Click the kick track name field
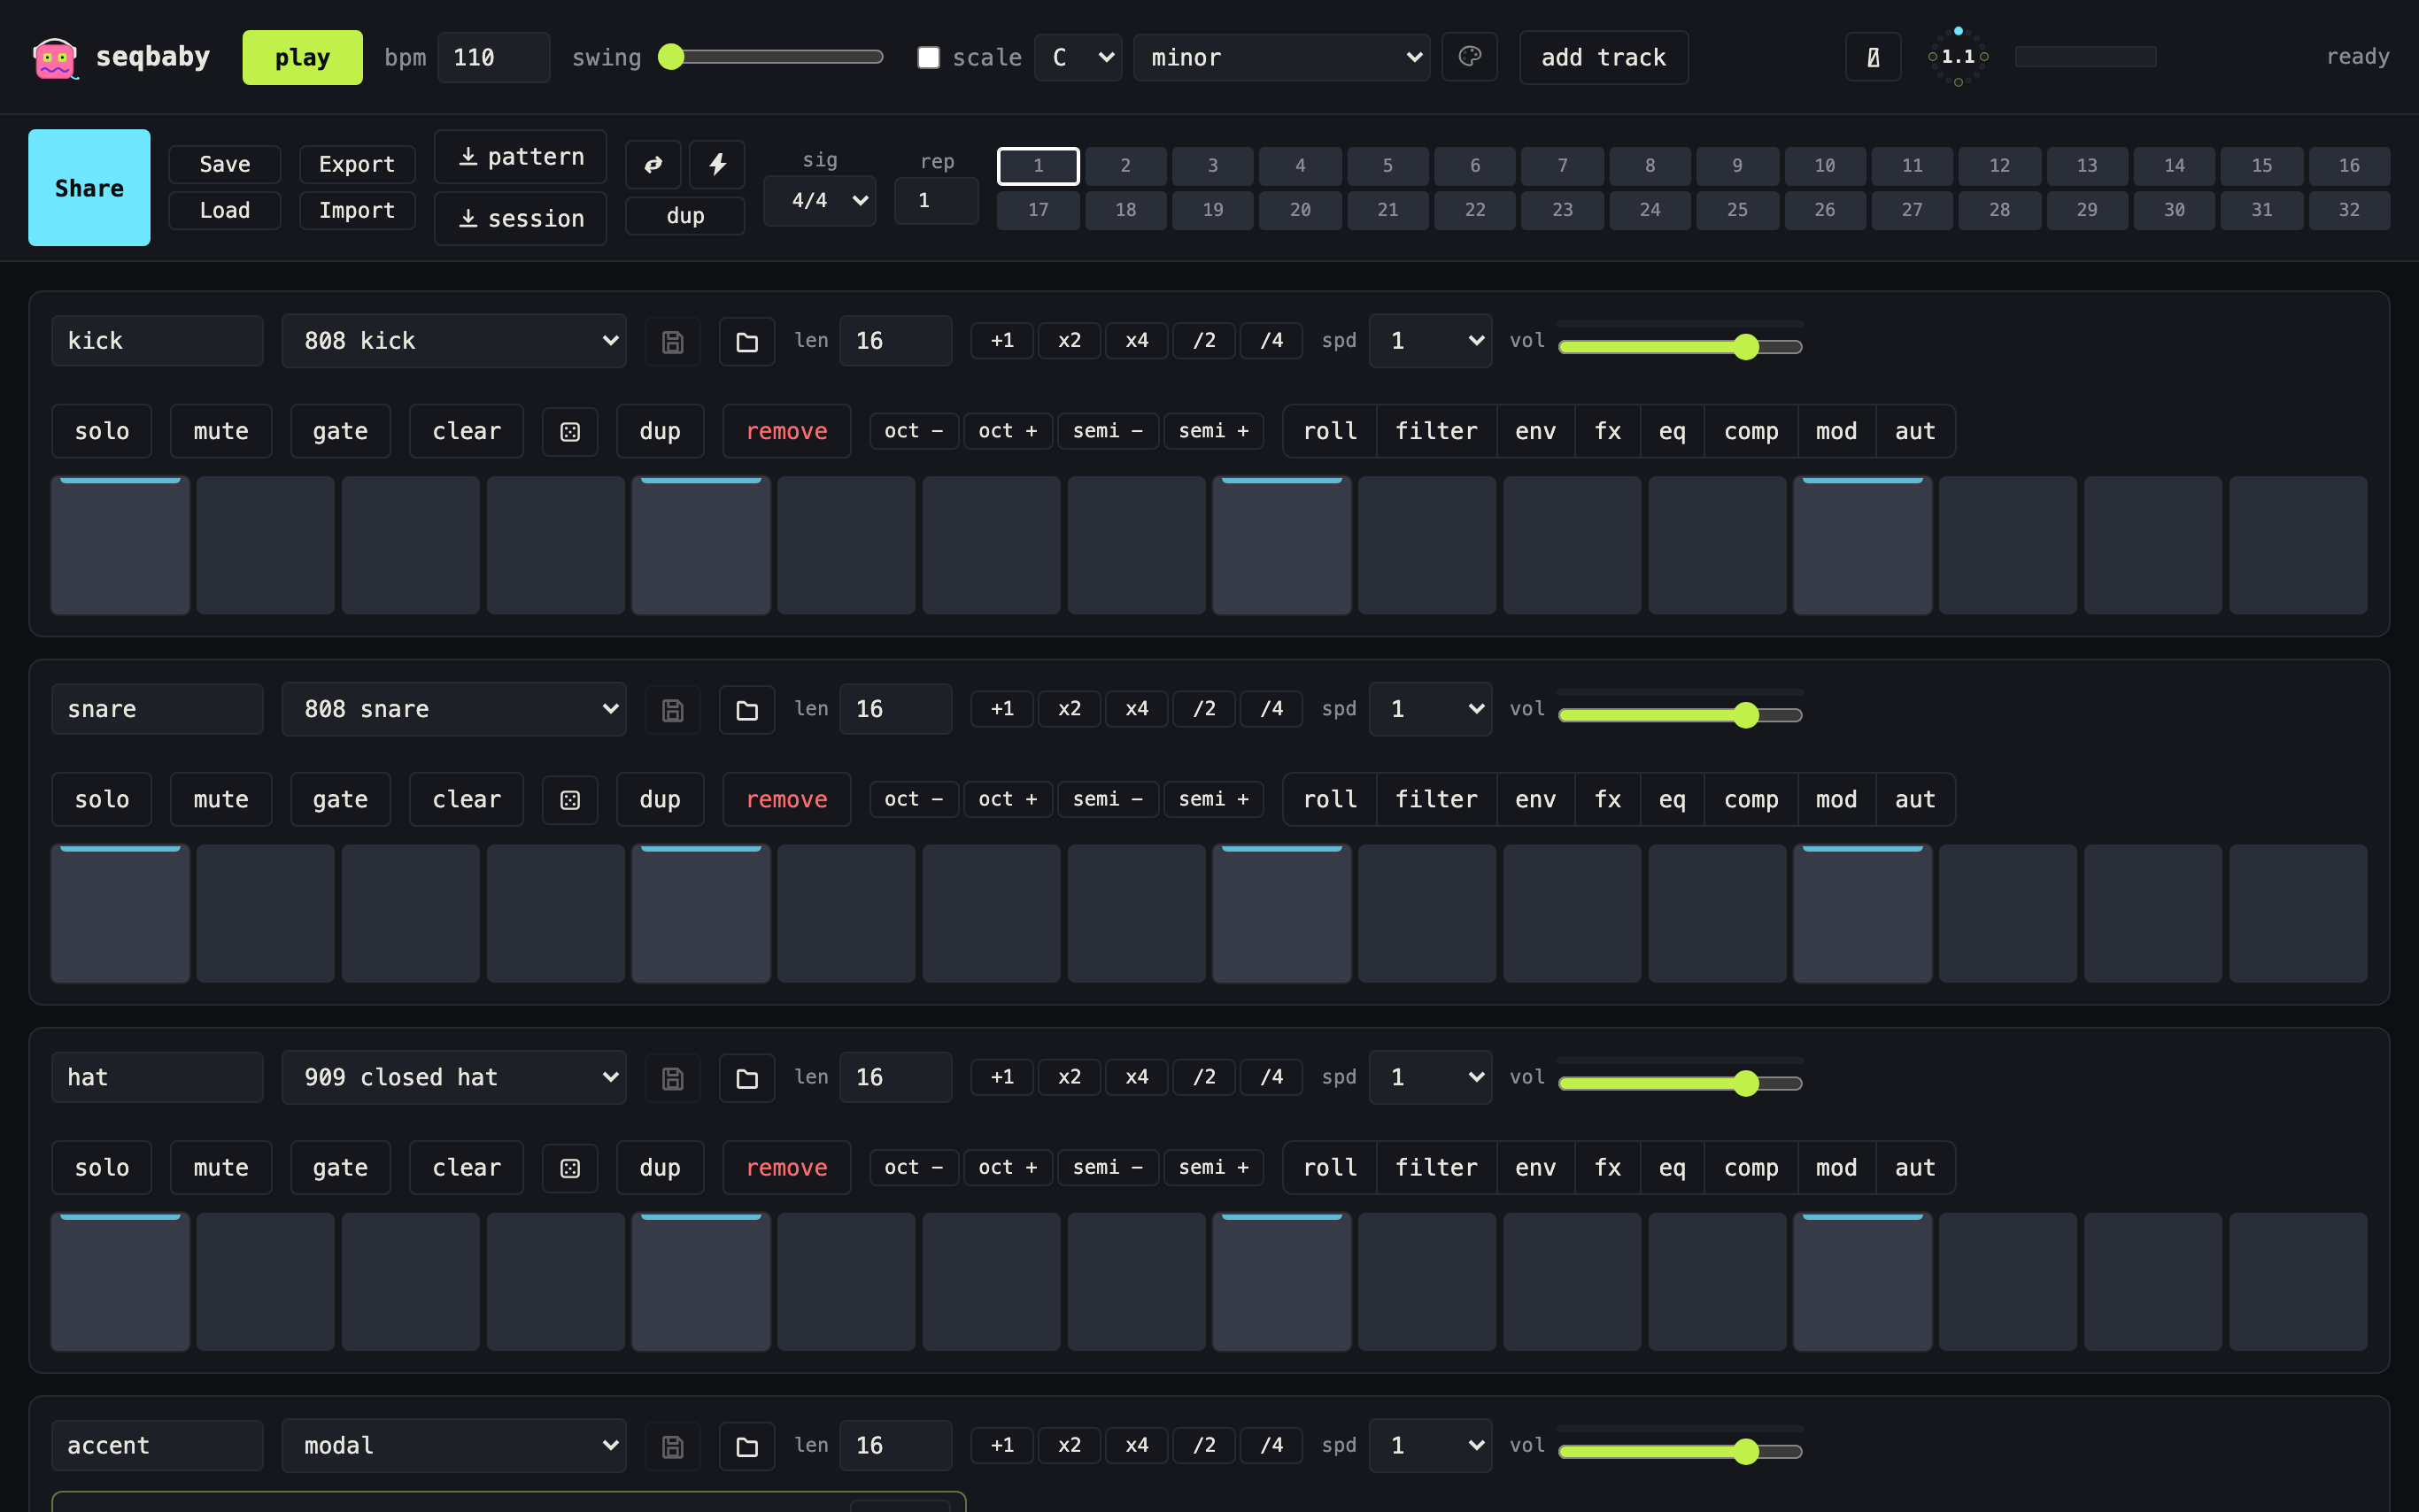The width and height of the screenshot is (2419, 1512). click(157, 341)
